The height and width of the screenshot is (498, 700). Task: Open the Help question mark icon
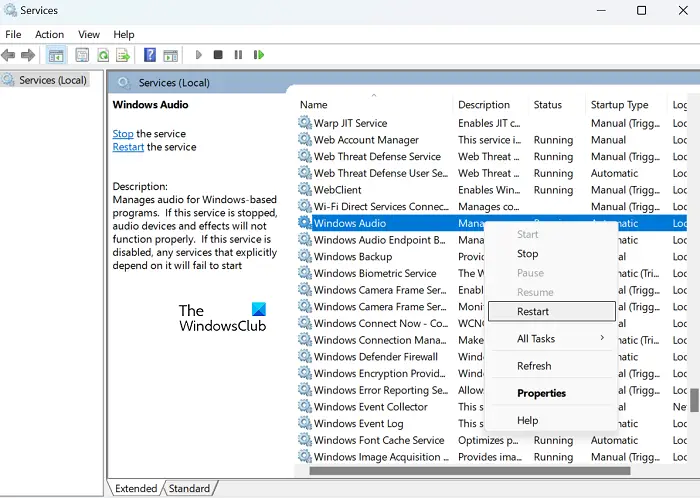tap(150, 55)
